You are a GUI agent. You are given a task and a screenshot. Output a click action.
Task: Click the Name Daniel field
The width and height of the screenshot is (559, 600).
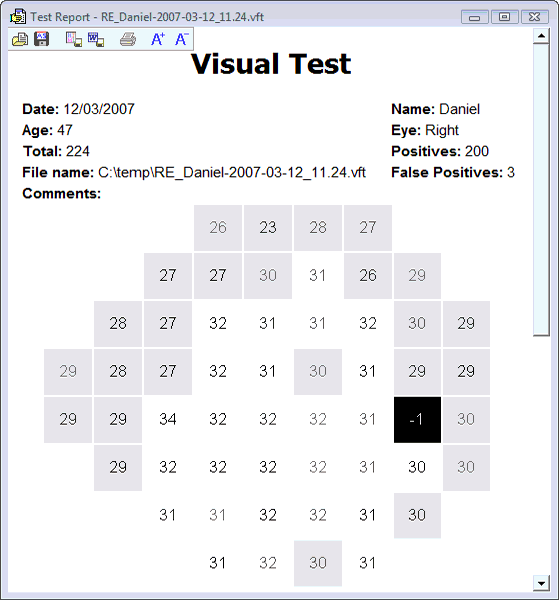coord(435,109)
